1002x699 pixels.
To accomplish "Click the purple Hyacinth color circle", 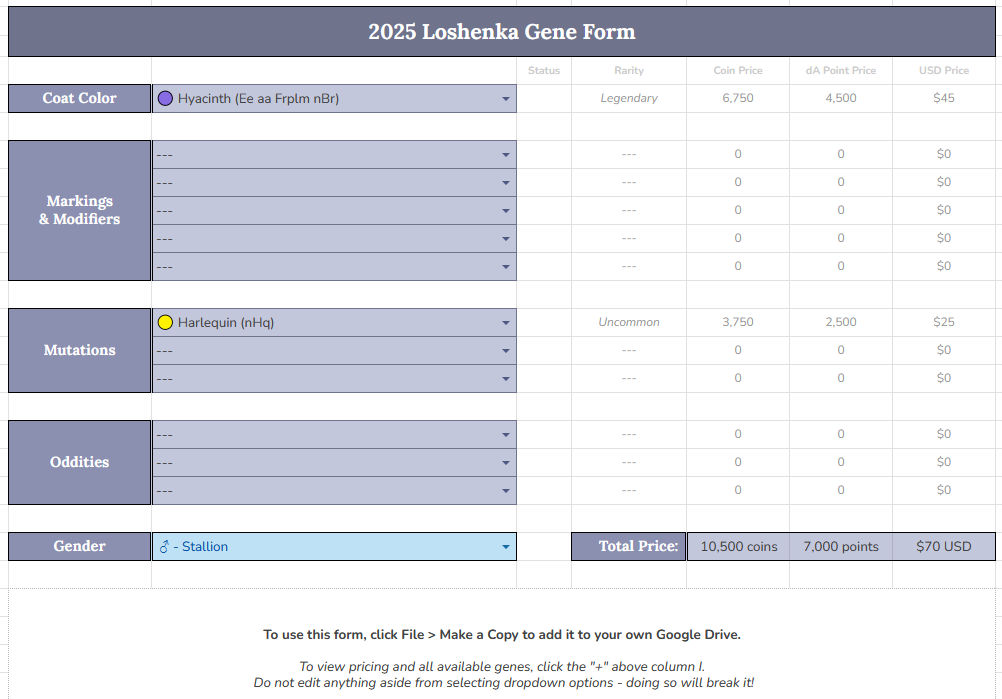I will [x=166, y=98].
